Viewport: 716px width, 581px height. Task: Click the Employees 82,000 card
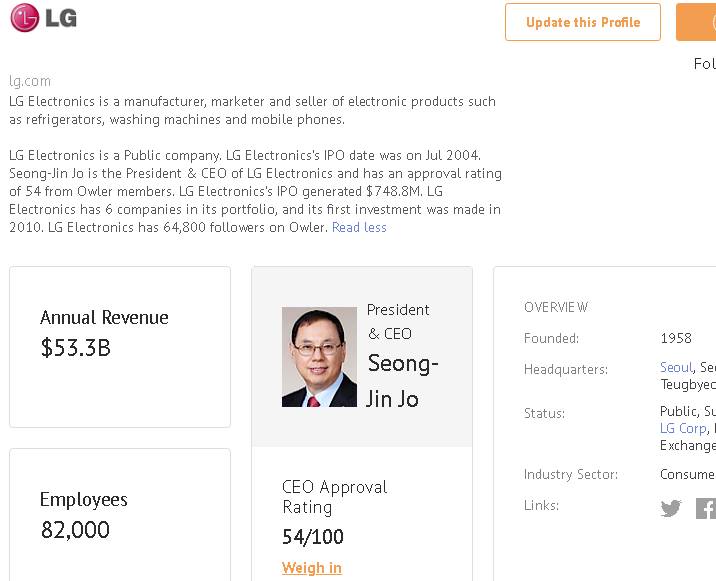tap(120, 514)
